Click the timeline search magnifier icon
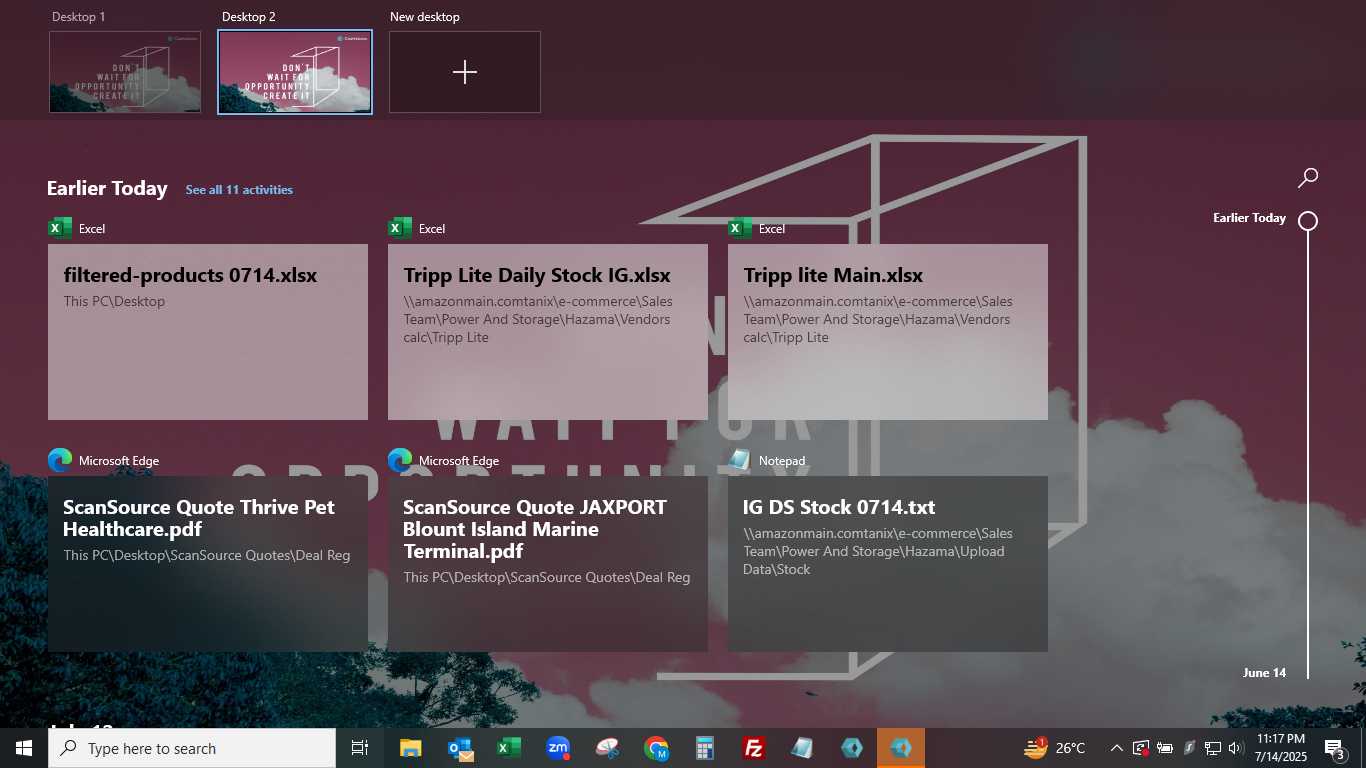The width and height of the screenshot is (1366, 768). (x=1308, y=178)
